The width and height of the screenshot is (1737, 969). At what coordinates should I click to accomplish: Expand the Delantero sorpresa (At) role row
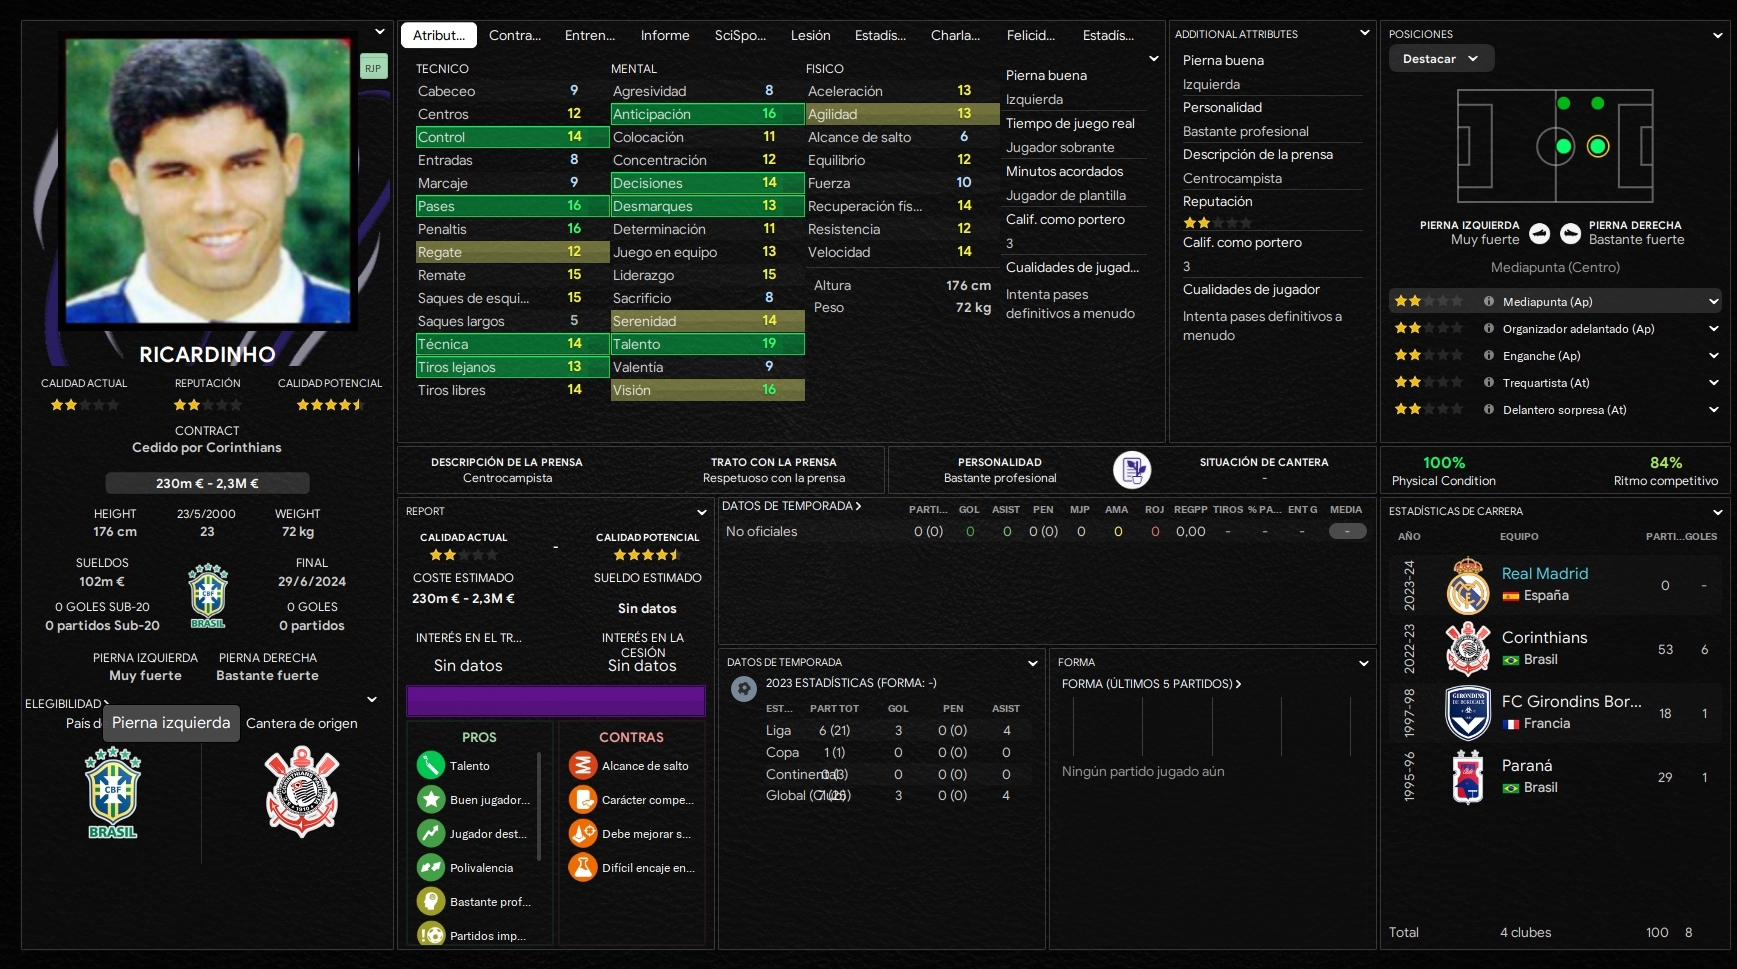click(1714, 409)
